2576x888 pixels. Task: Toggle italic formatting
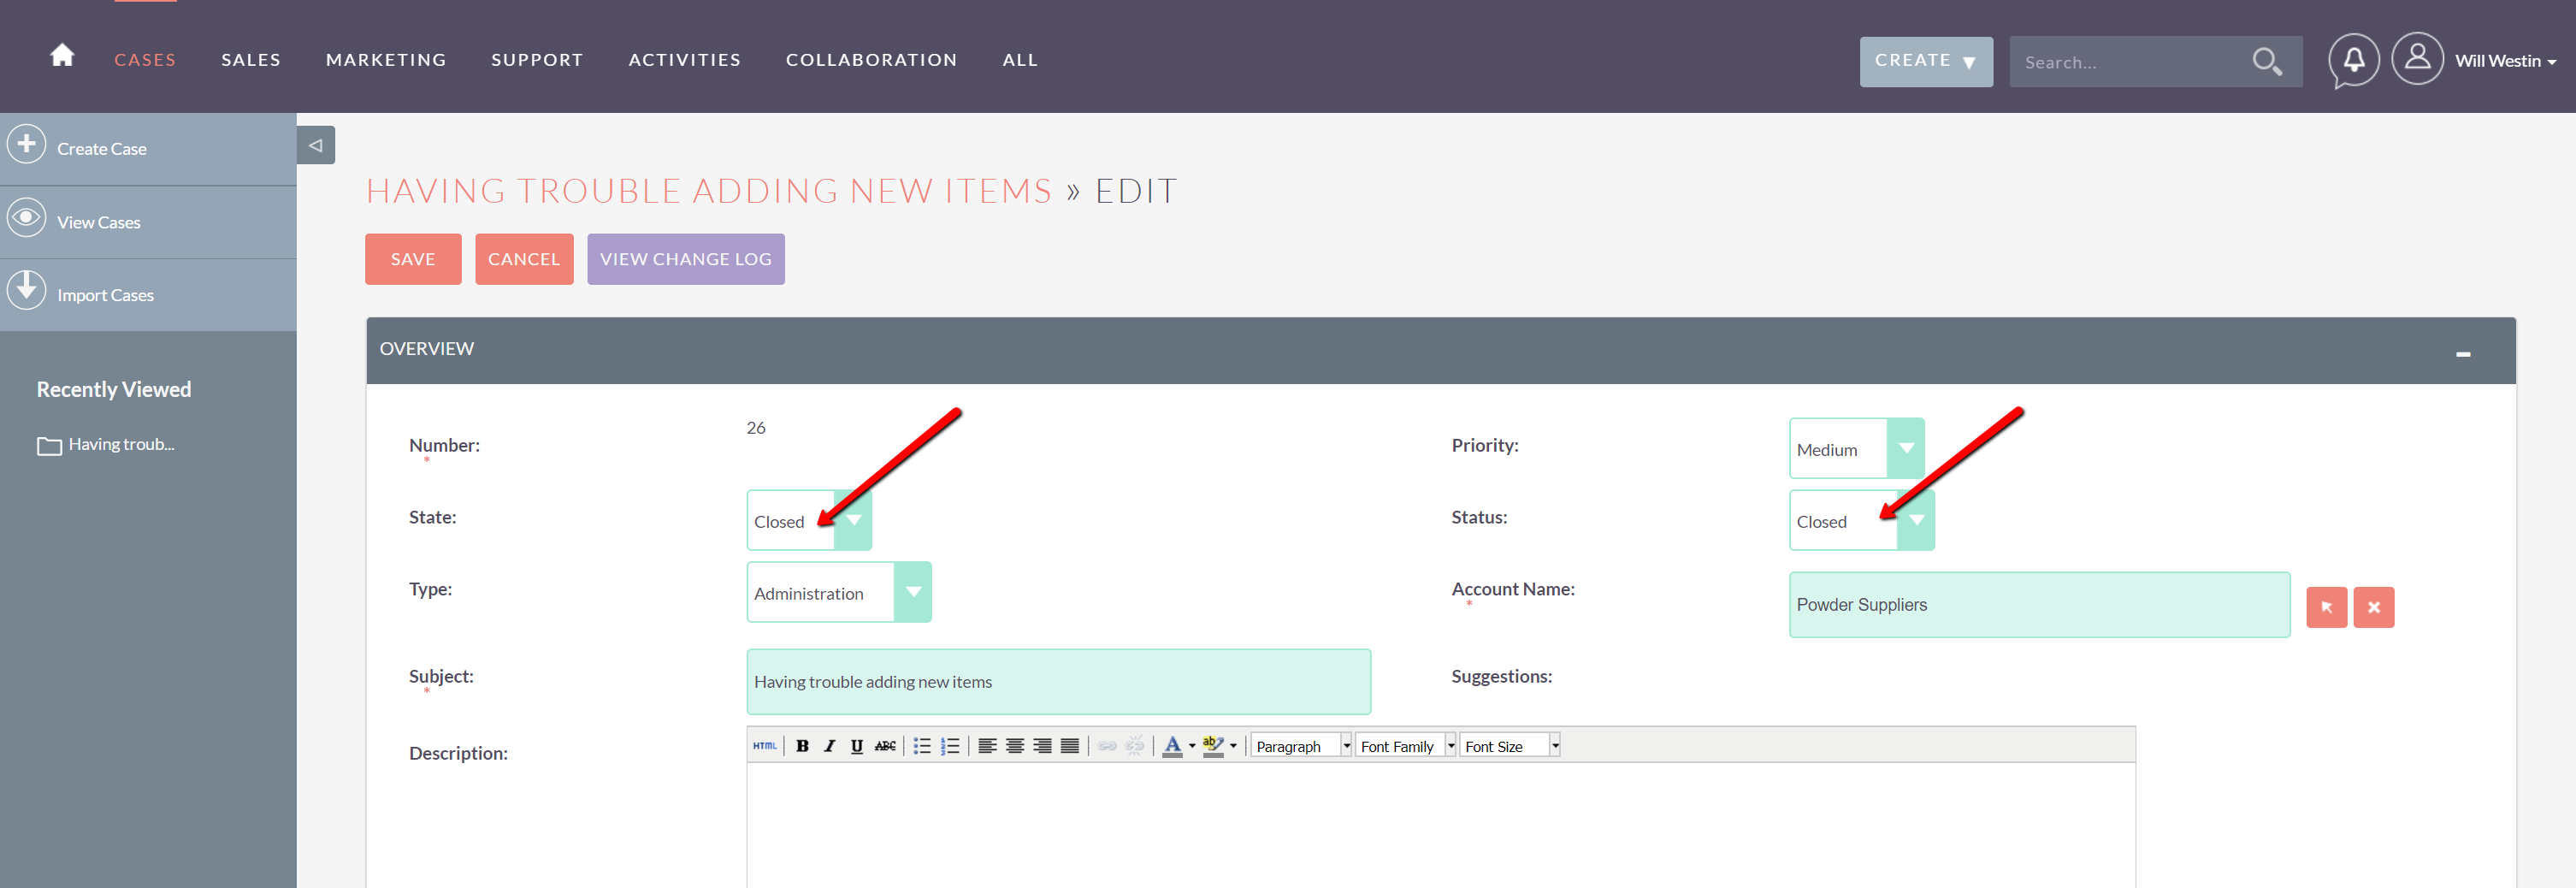point(829,746)
